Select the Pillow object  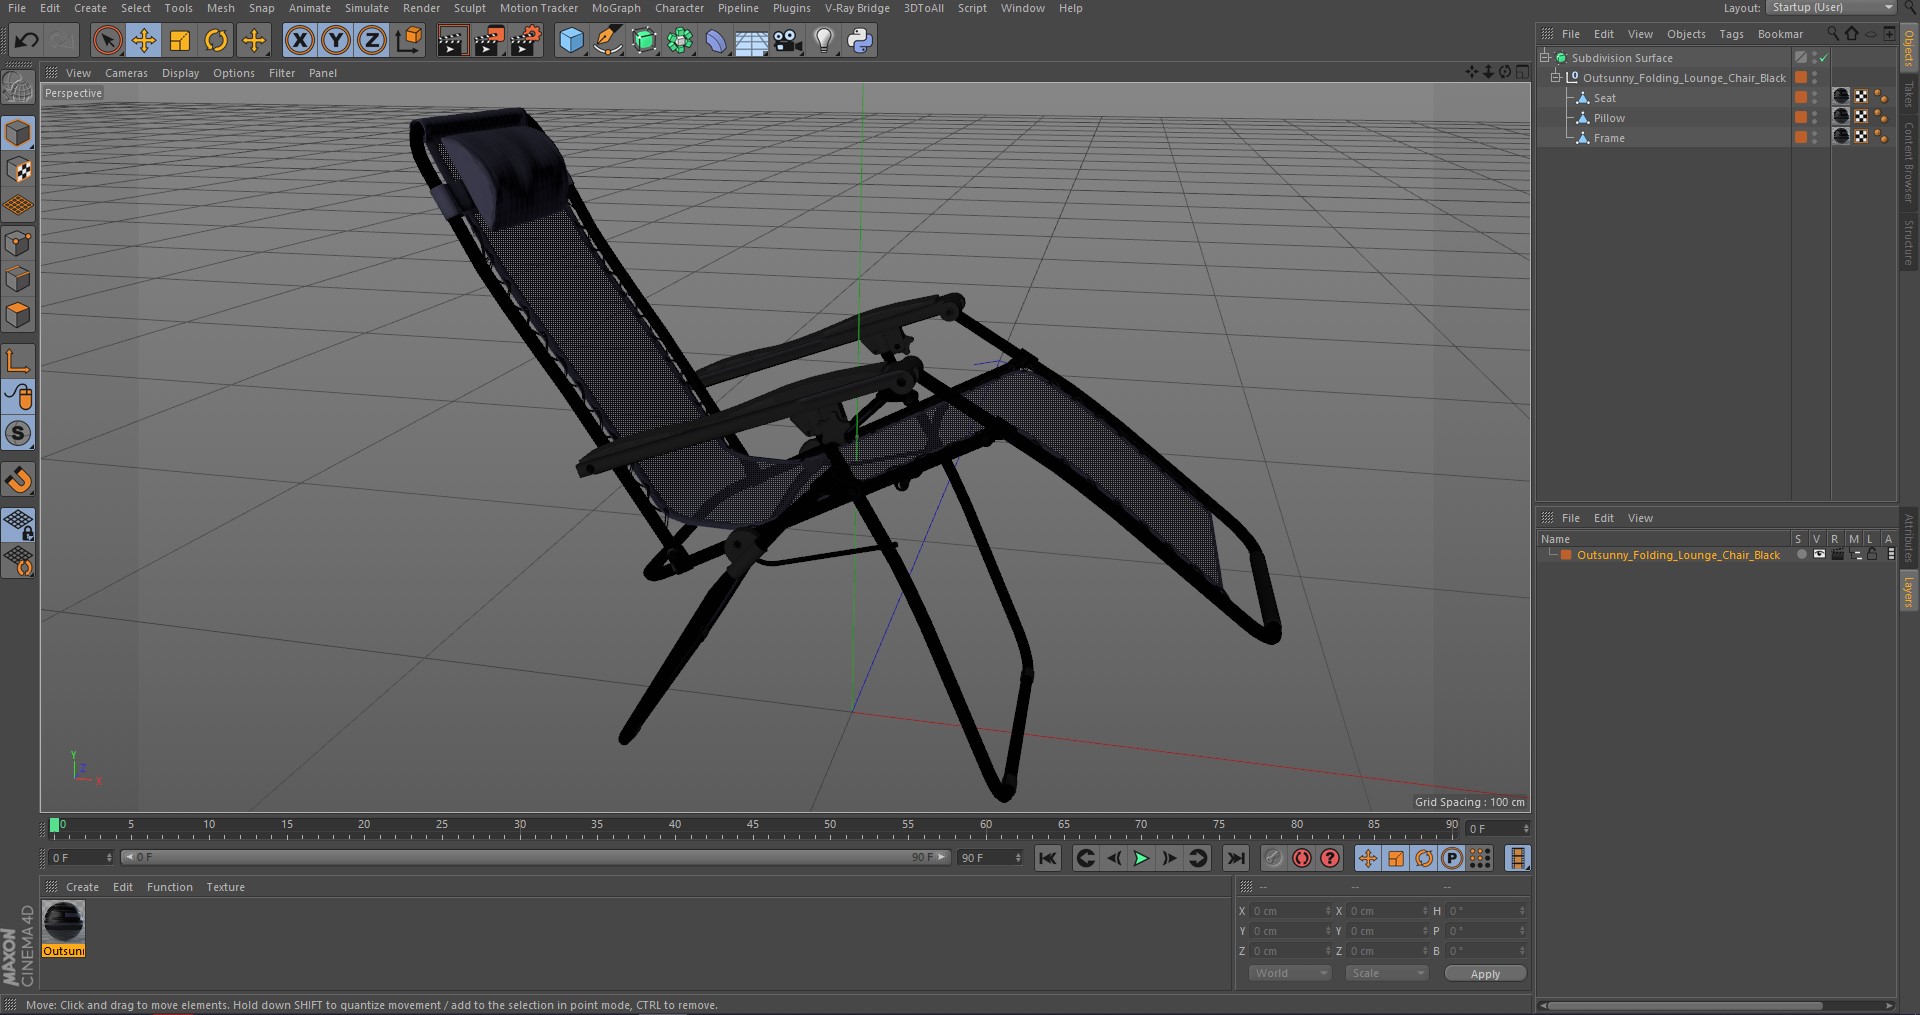[x=1609, y=118]
